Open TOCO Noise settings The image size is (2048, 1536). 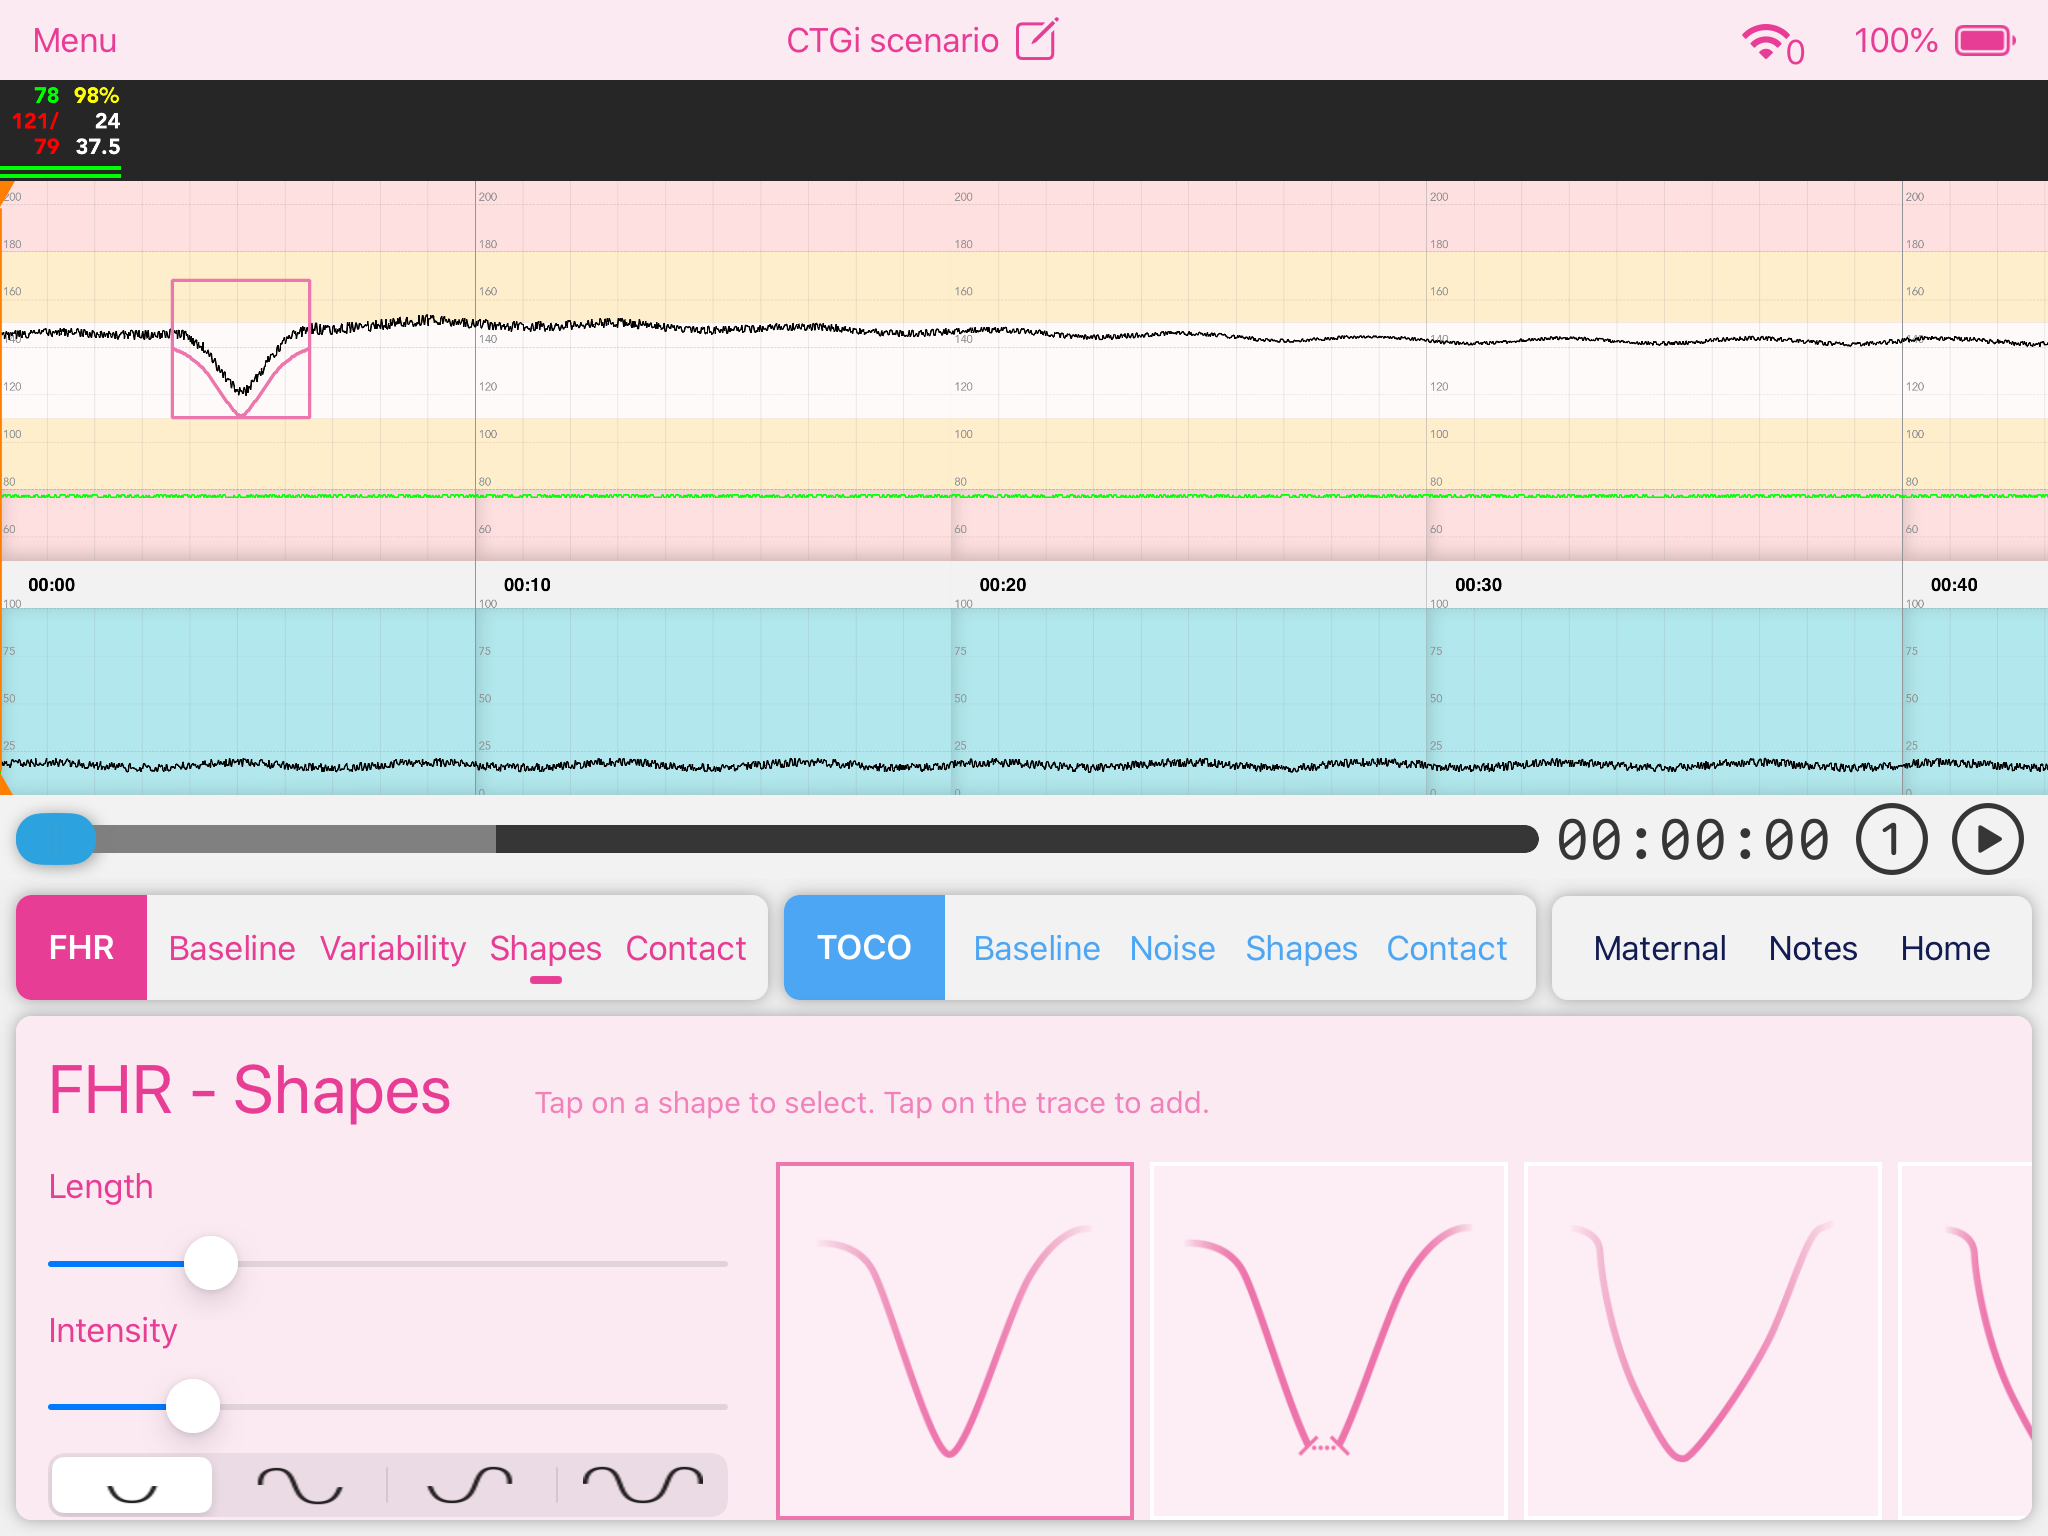coord(1172,948)
